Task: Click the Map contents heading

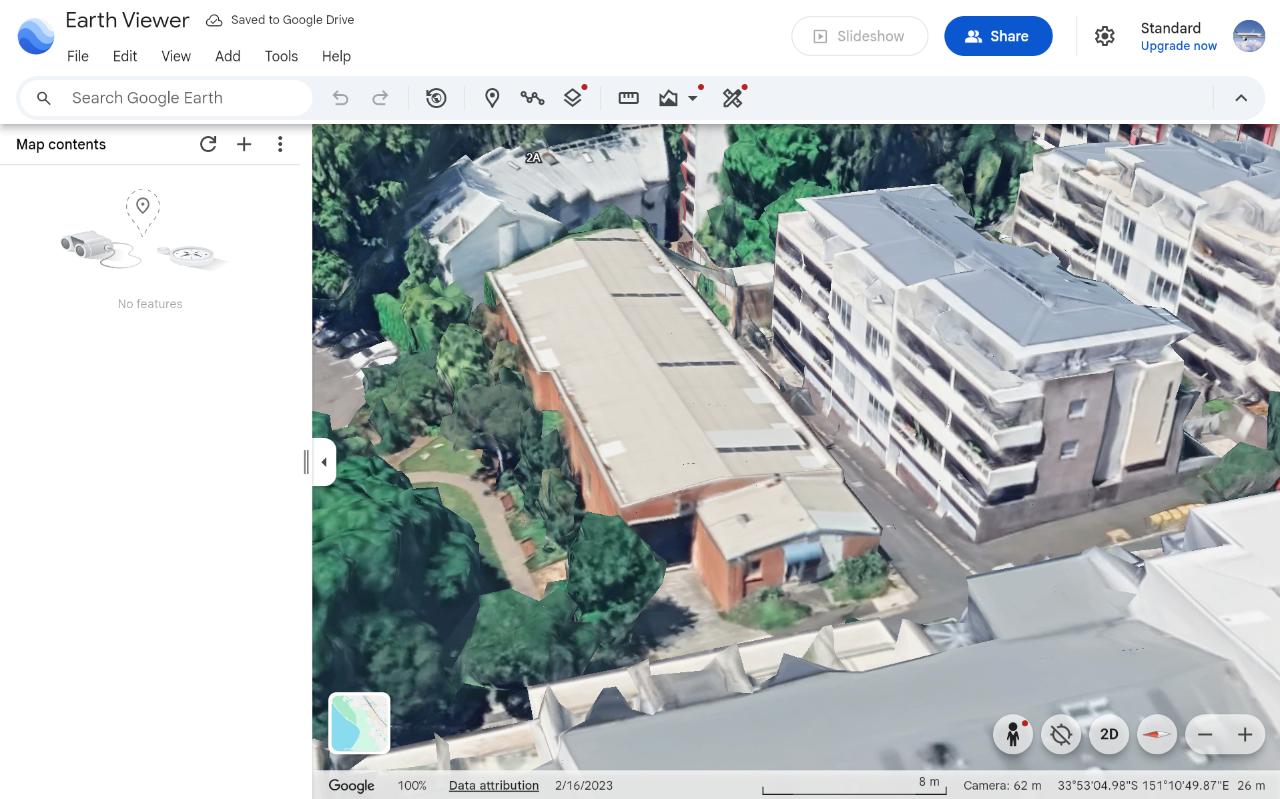Action: [x=61, y=144]
